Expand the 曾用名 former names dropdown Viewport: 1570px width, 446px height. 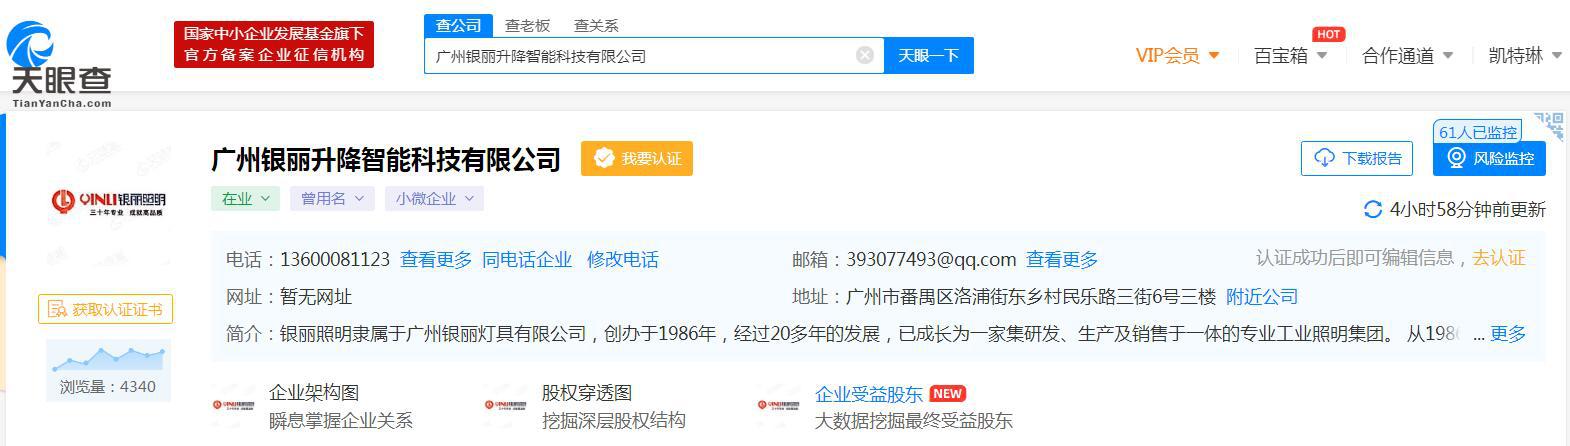332,198
